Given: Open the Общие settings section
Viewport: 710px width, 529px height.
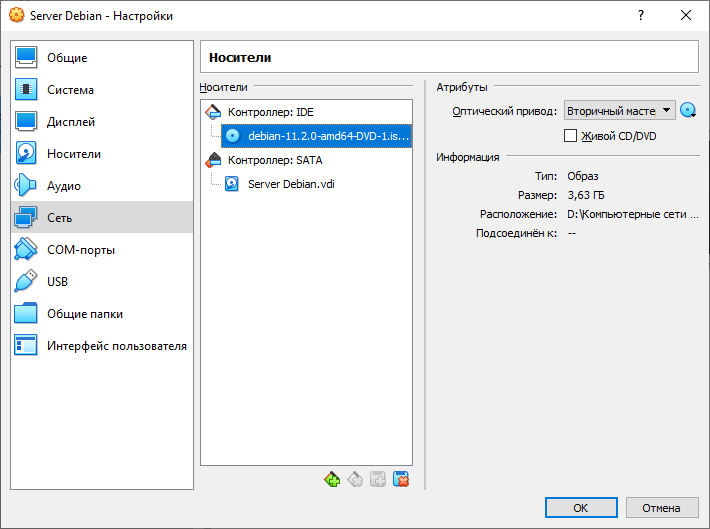Looking at the screenshot, I should pyautogui.click(x=67, y=58).
